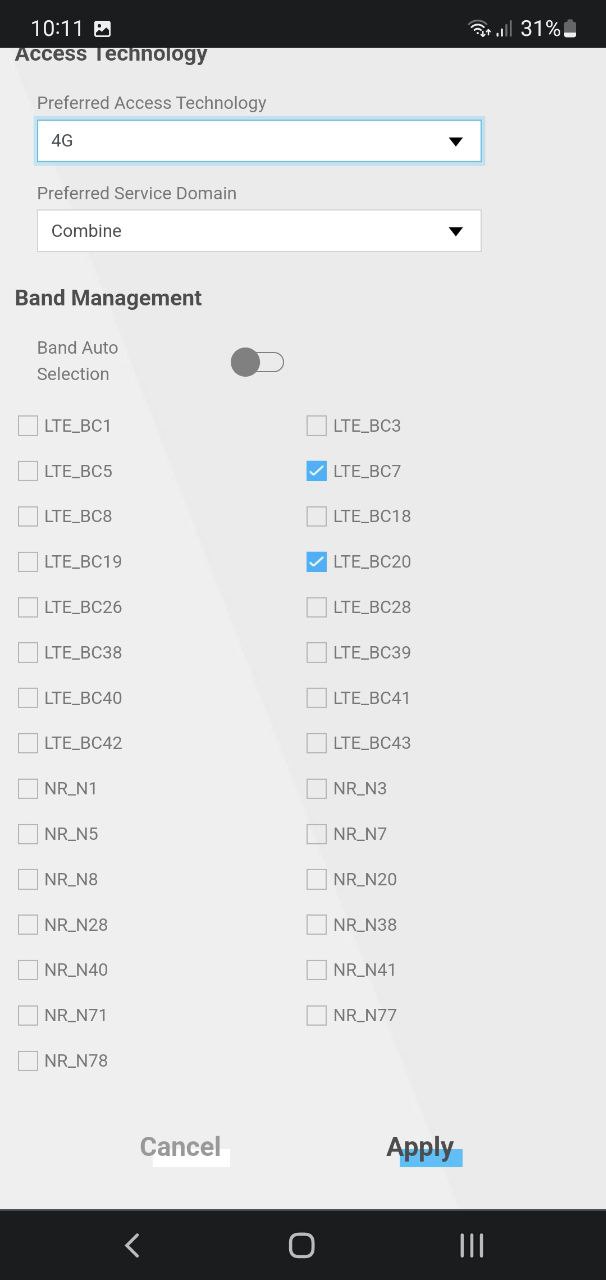Tap the Wi-Fi signal status icon
606x1280 pixels.
click(x=479, y=29)
